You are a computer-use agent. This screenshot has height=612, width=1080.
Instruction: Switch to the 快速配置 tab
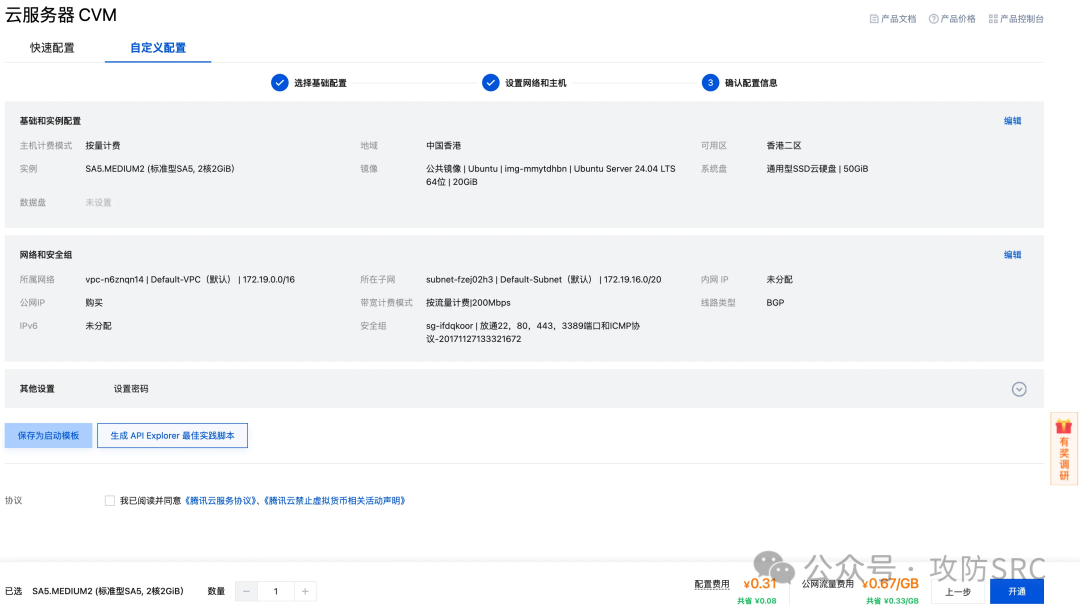(52, 48)
